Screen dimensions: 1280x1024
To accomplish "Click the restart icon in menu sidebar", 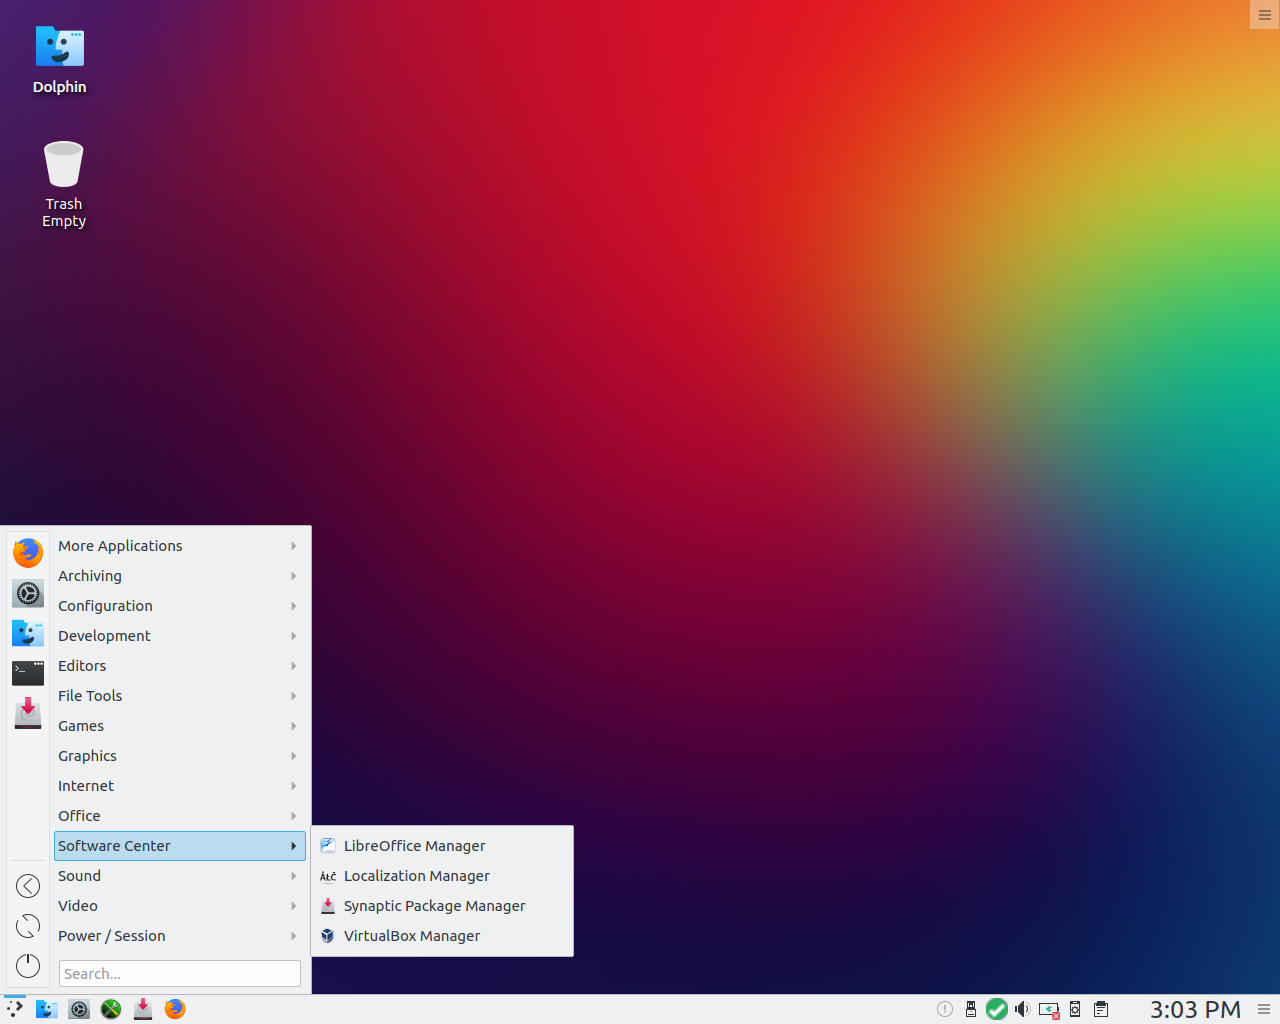I will point(28,926).
